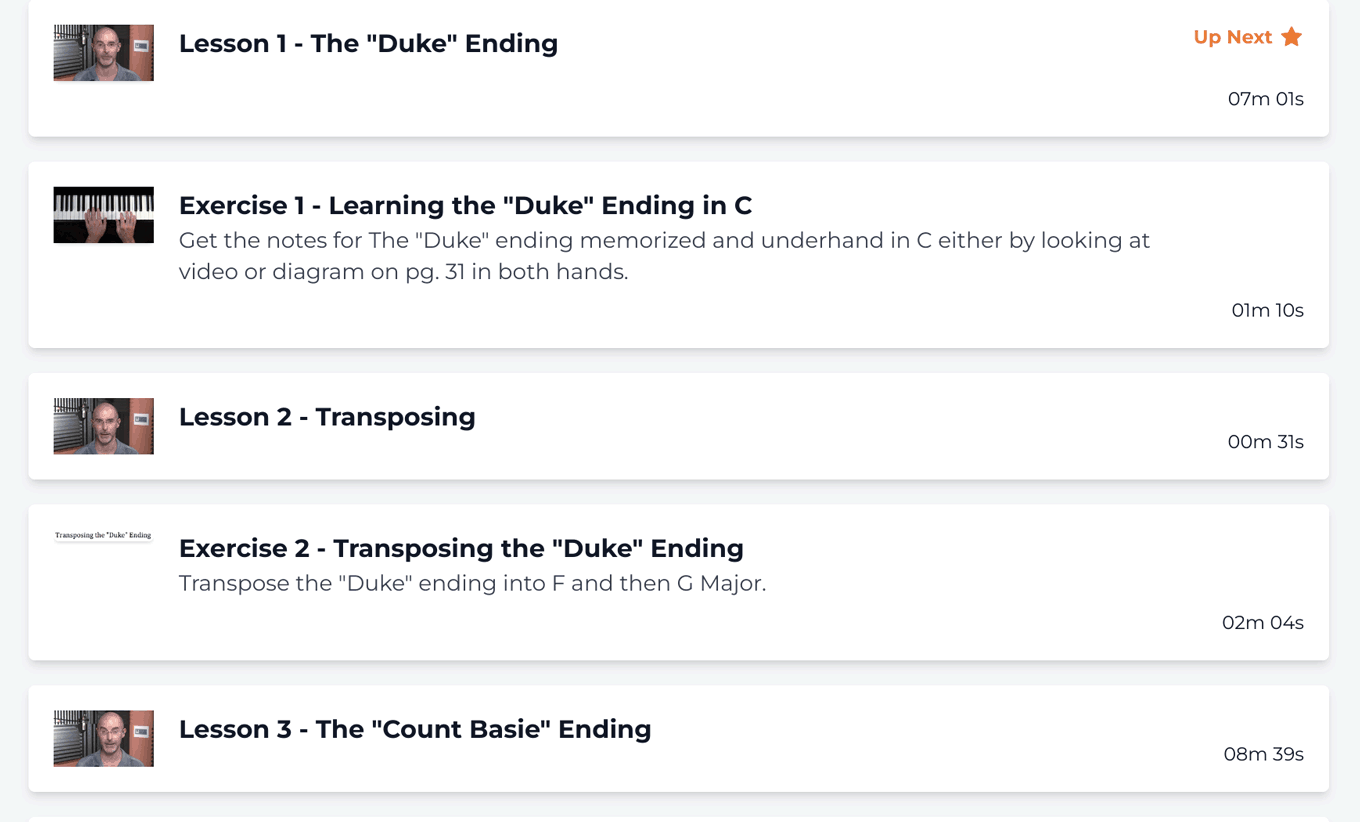Click the Up Next label
Screen dimensions: 1360x822
[x=1232, y=37]
